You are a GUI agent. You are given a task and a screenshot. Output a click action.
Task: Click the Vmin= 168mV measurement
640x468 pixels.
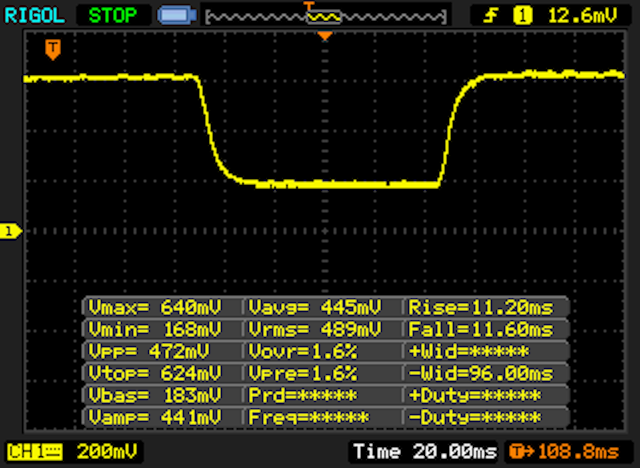pos(155,329)
